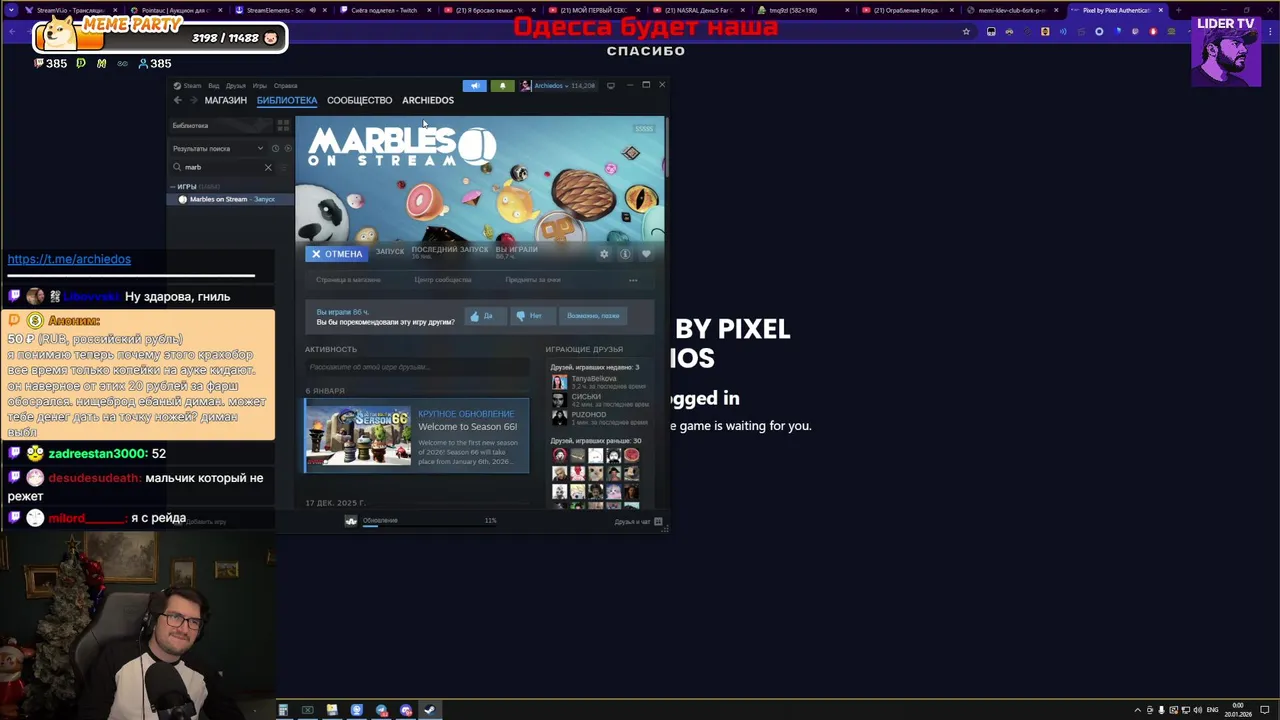The height and width of the screenshot is (720, 1280).
Task: Open the Друзья menu
Action: coord(236,86)
